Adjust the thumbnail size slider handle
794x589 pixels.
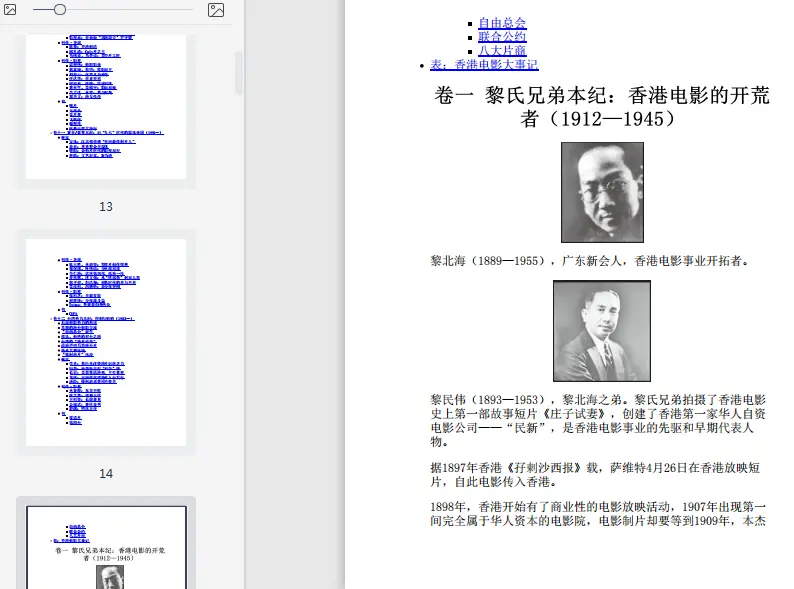(x=60, y=9)
